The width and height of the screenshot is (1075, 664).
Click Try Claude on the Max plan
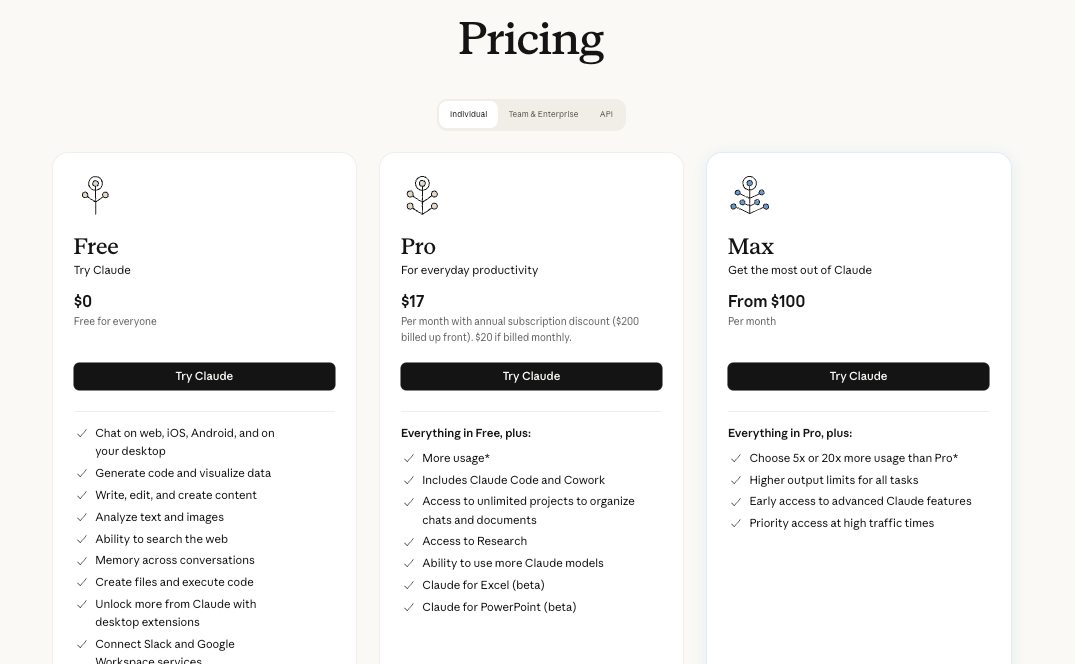coord(858,376)
